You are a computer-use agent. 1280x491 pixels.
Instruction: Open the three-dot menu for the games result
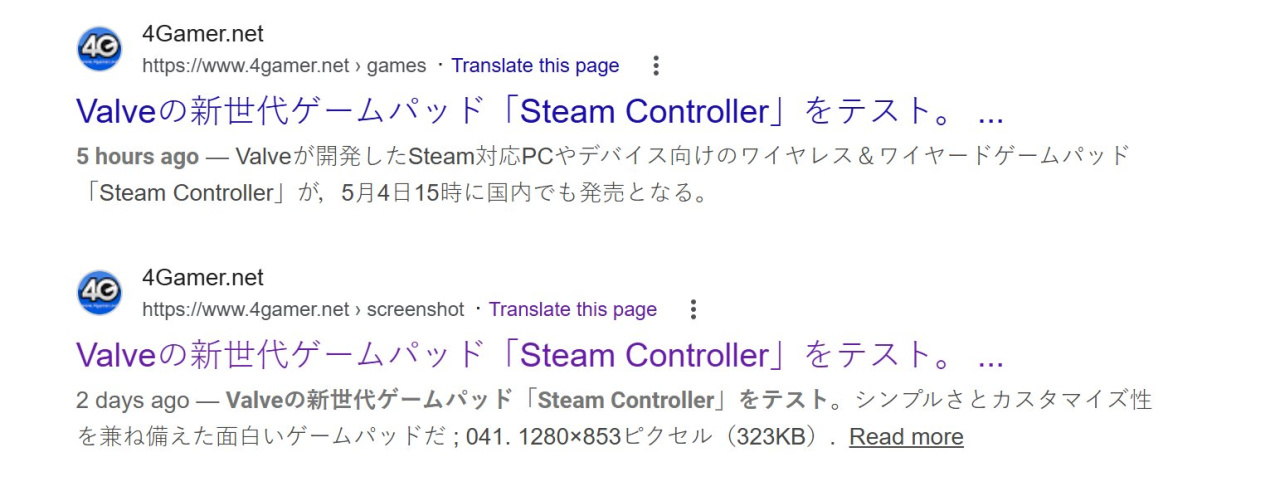[656, 66]
